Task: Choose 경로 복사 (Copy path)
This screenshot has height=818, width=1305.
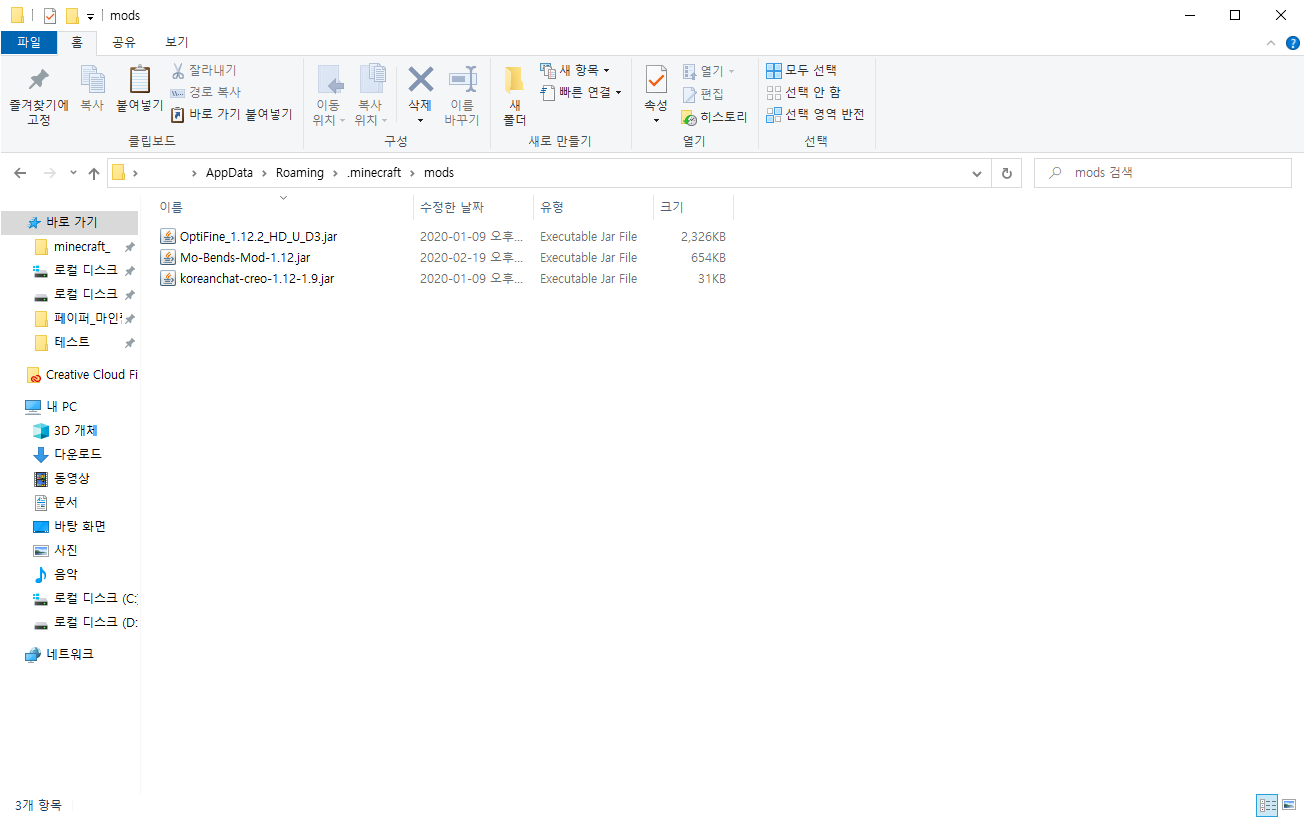Action: point(206,92)
